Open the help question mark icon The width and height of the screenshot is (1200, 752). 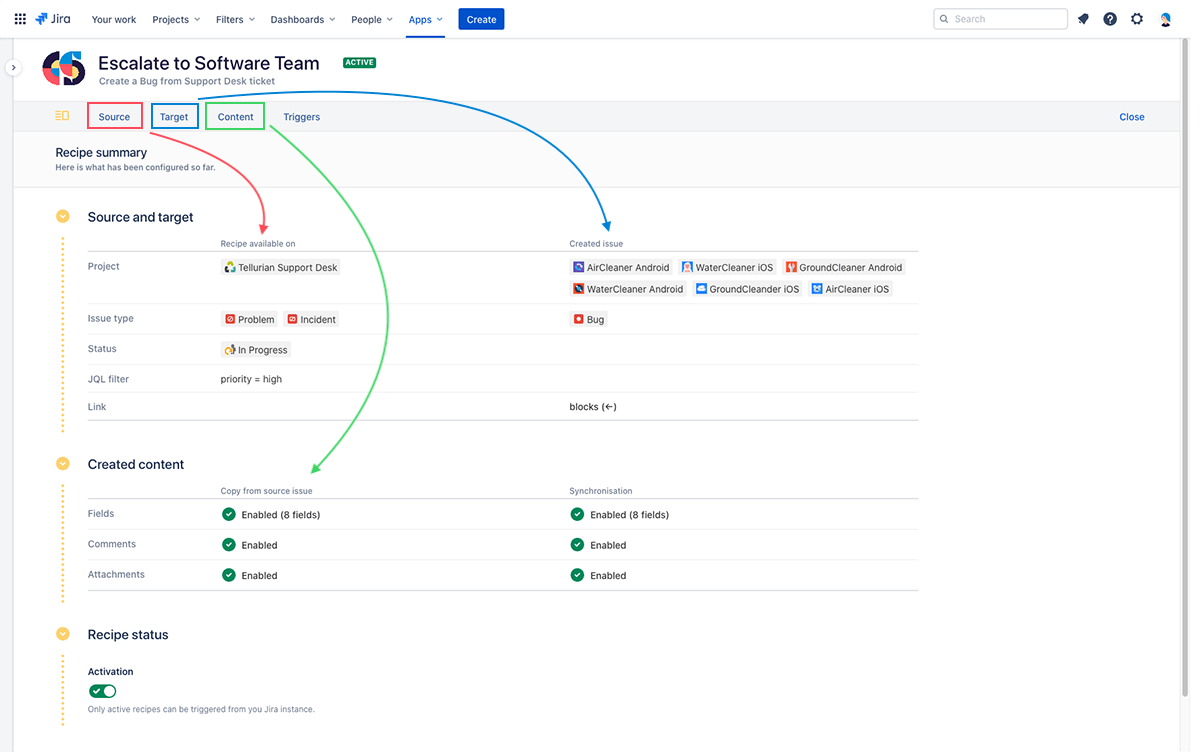click(x=1110, y=19)
